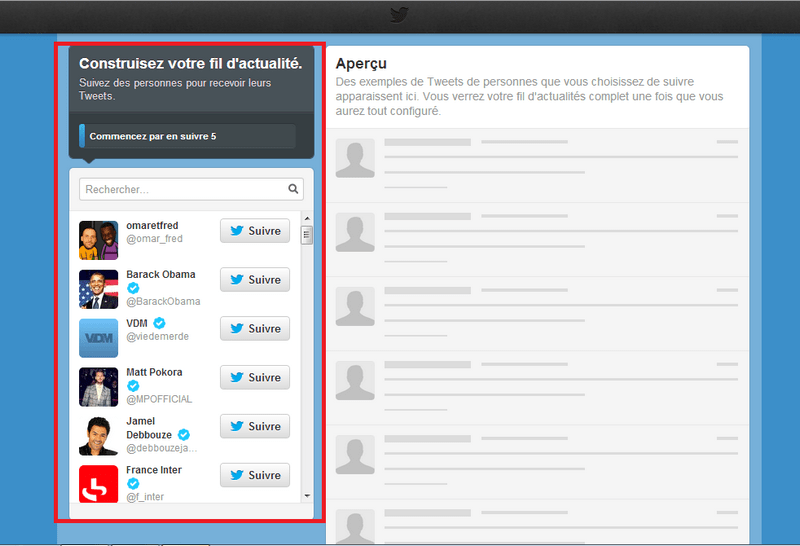Follow VDM with Suivre button

[x=255, y=329]
